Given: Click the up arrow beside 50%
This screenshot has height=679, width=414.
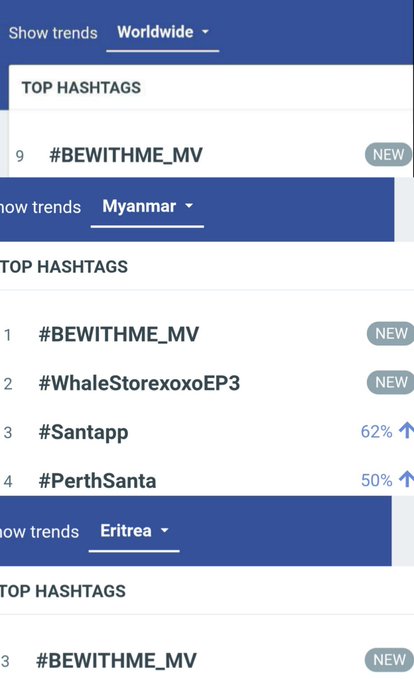Looking at the screenshot, I should (x=406, y=479).
